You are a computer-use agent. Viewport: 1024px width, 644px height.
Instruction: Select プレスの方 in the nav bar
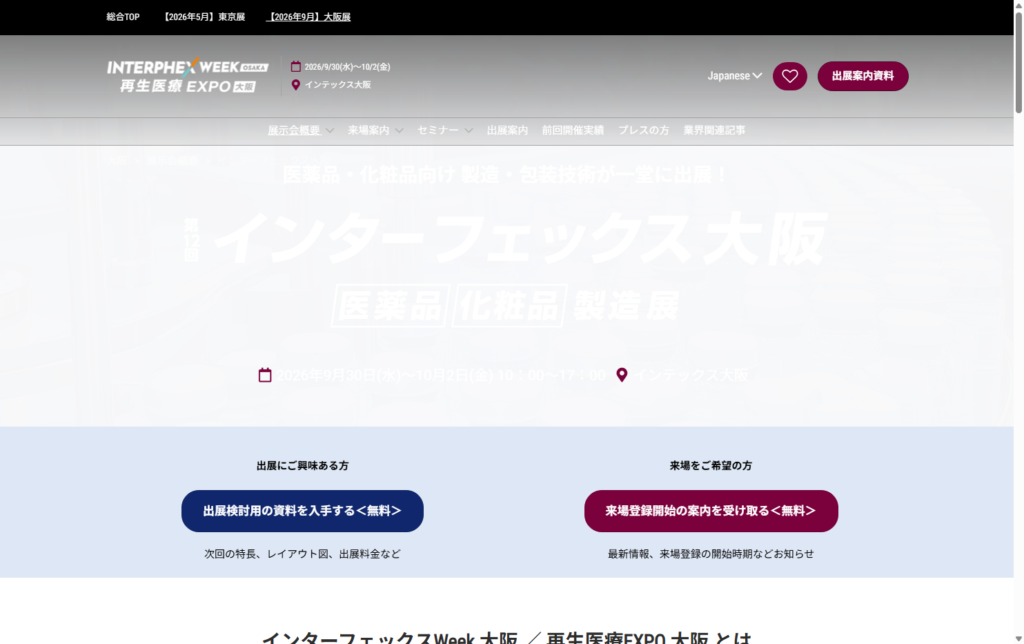(643, 130)
